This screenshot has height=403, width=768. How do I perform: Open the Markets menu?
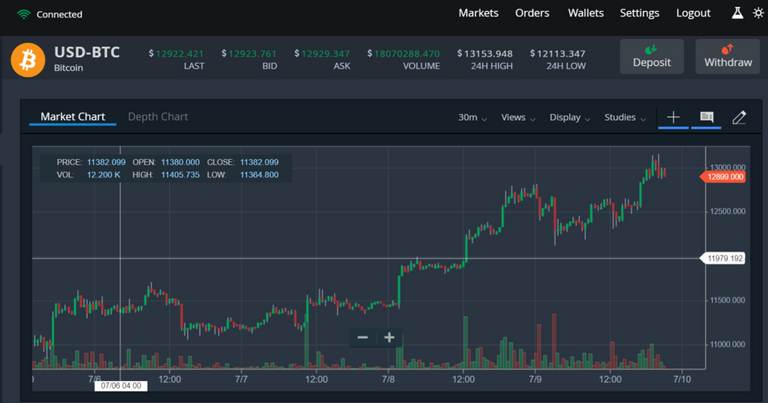478,13
